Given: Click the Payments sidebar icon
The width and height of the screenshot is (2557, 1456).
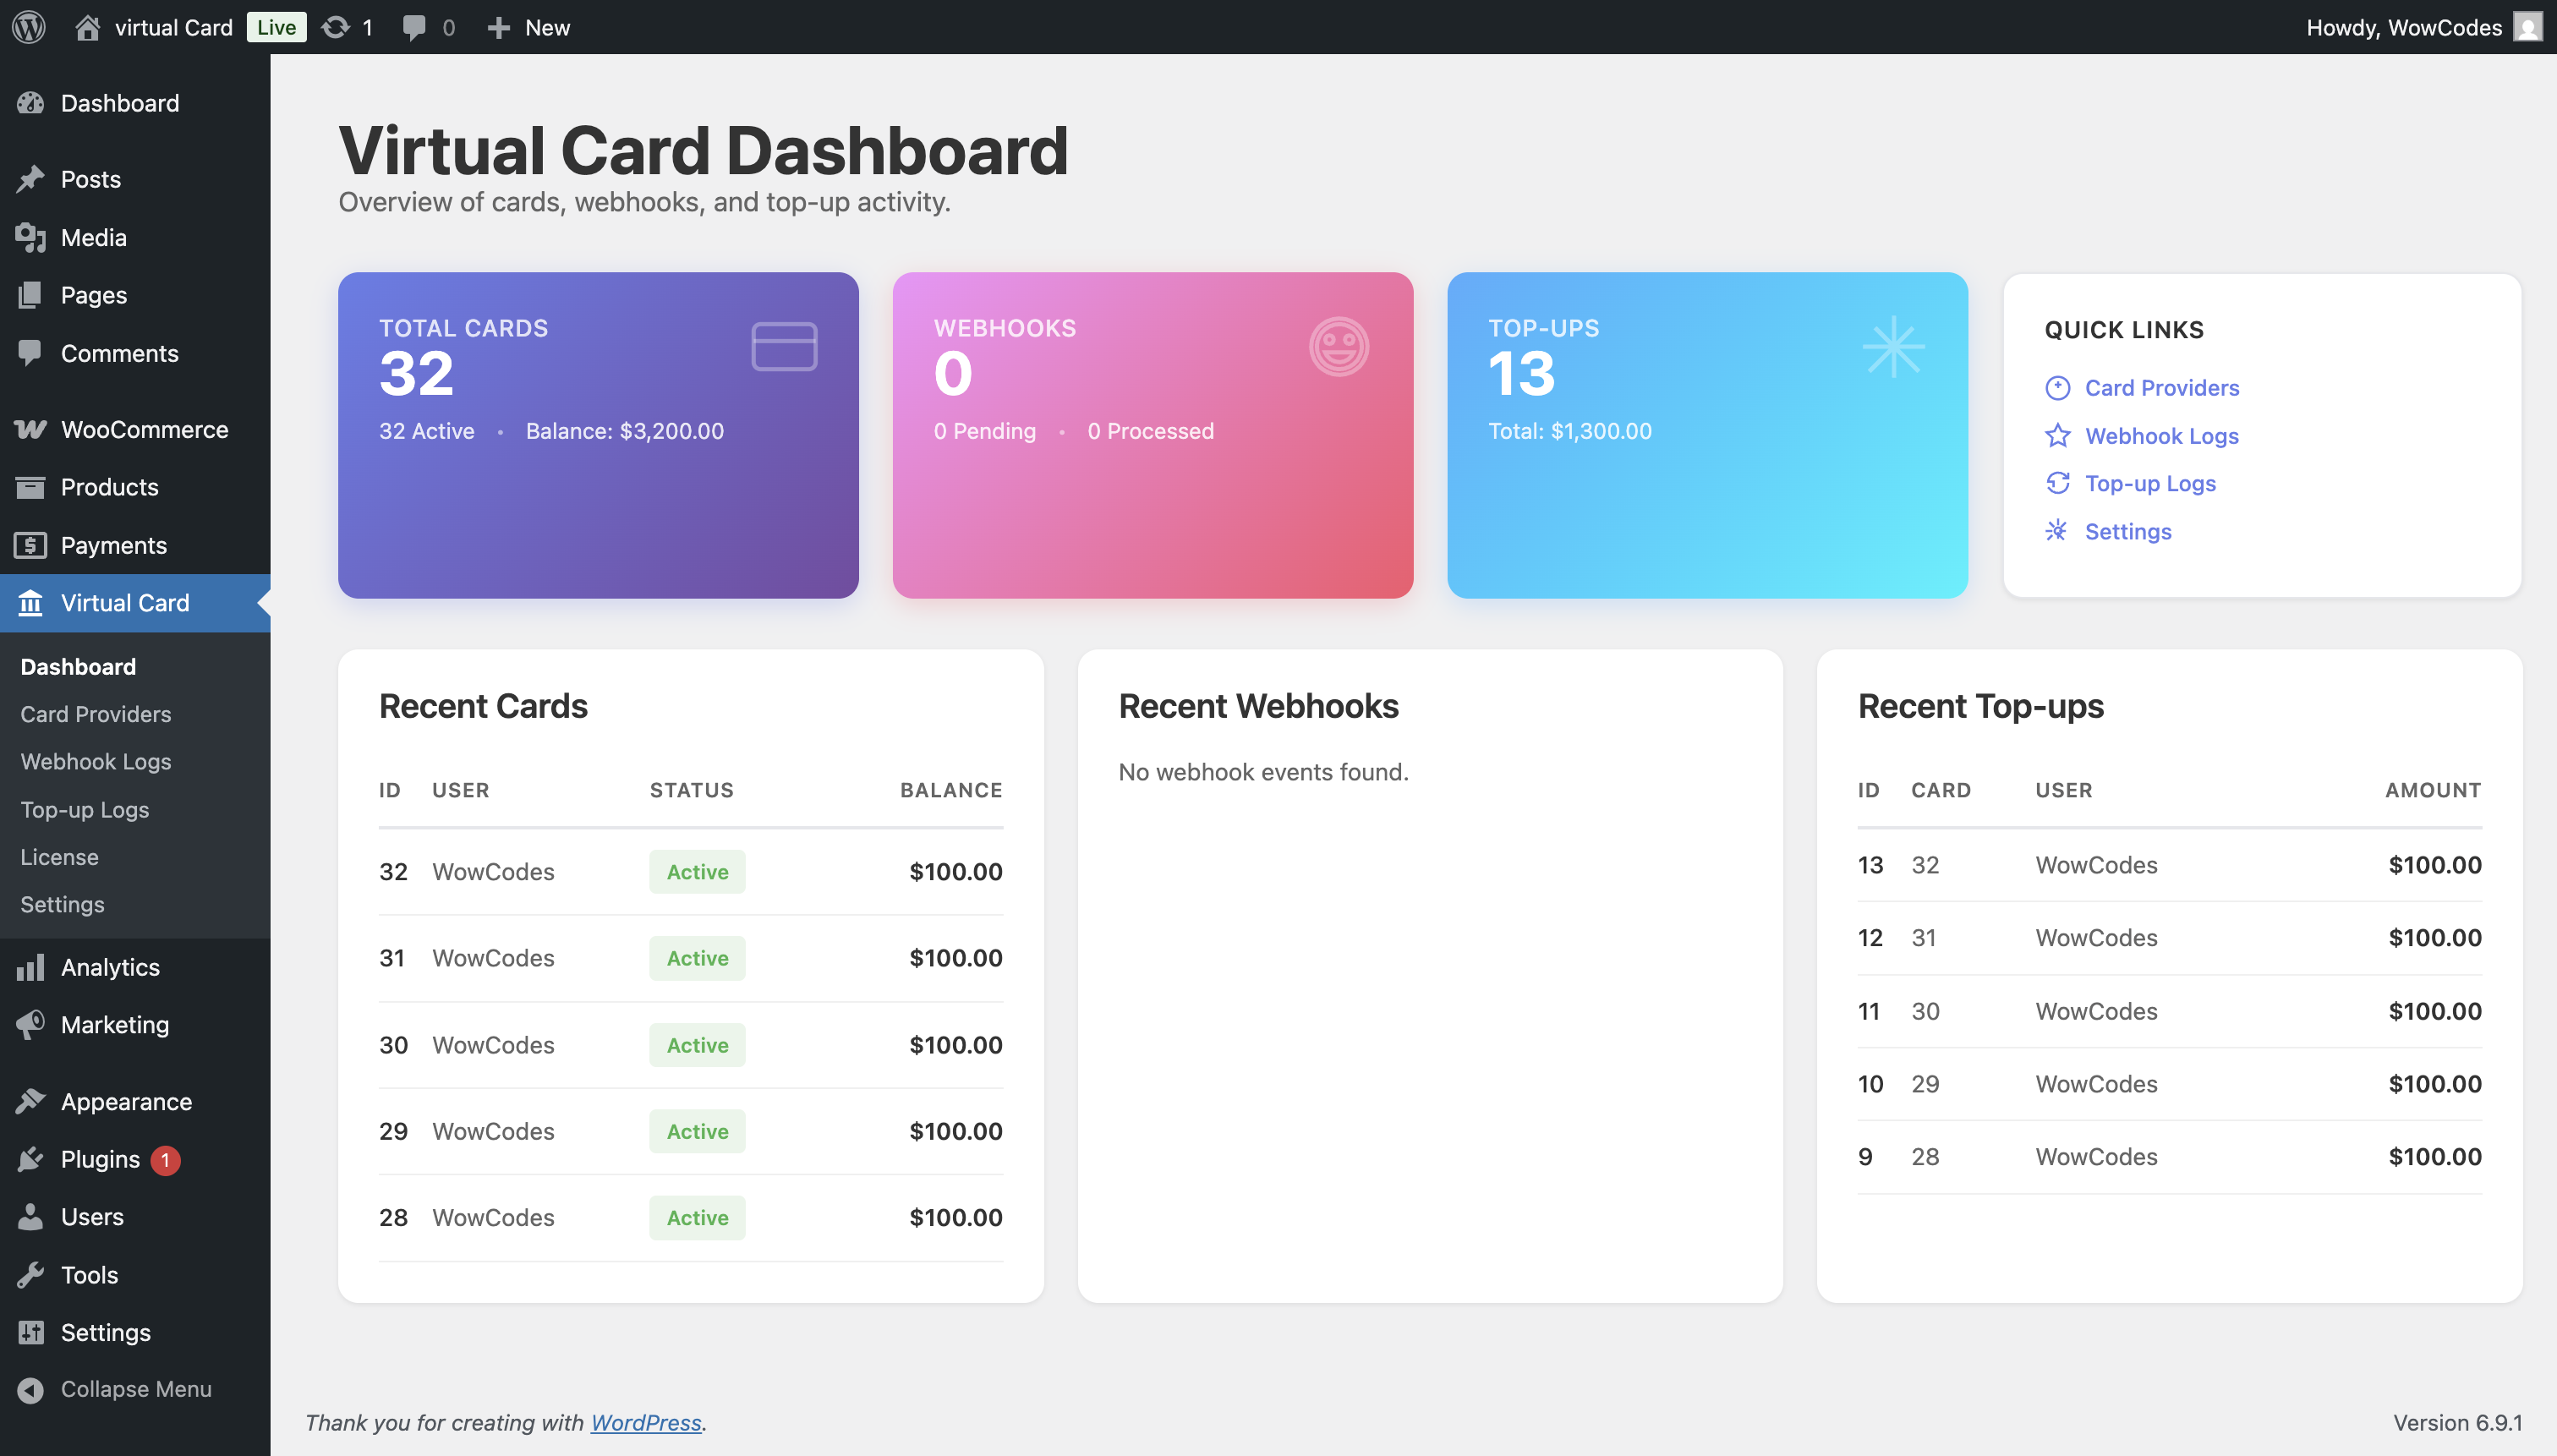Looking at the screenshot, I should [30, 545].
